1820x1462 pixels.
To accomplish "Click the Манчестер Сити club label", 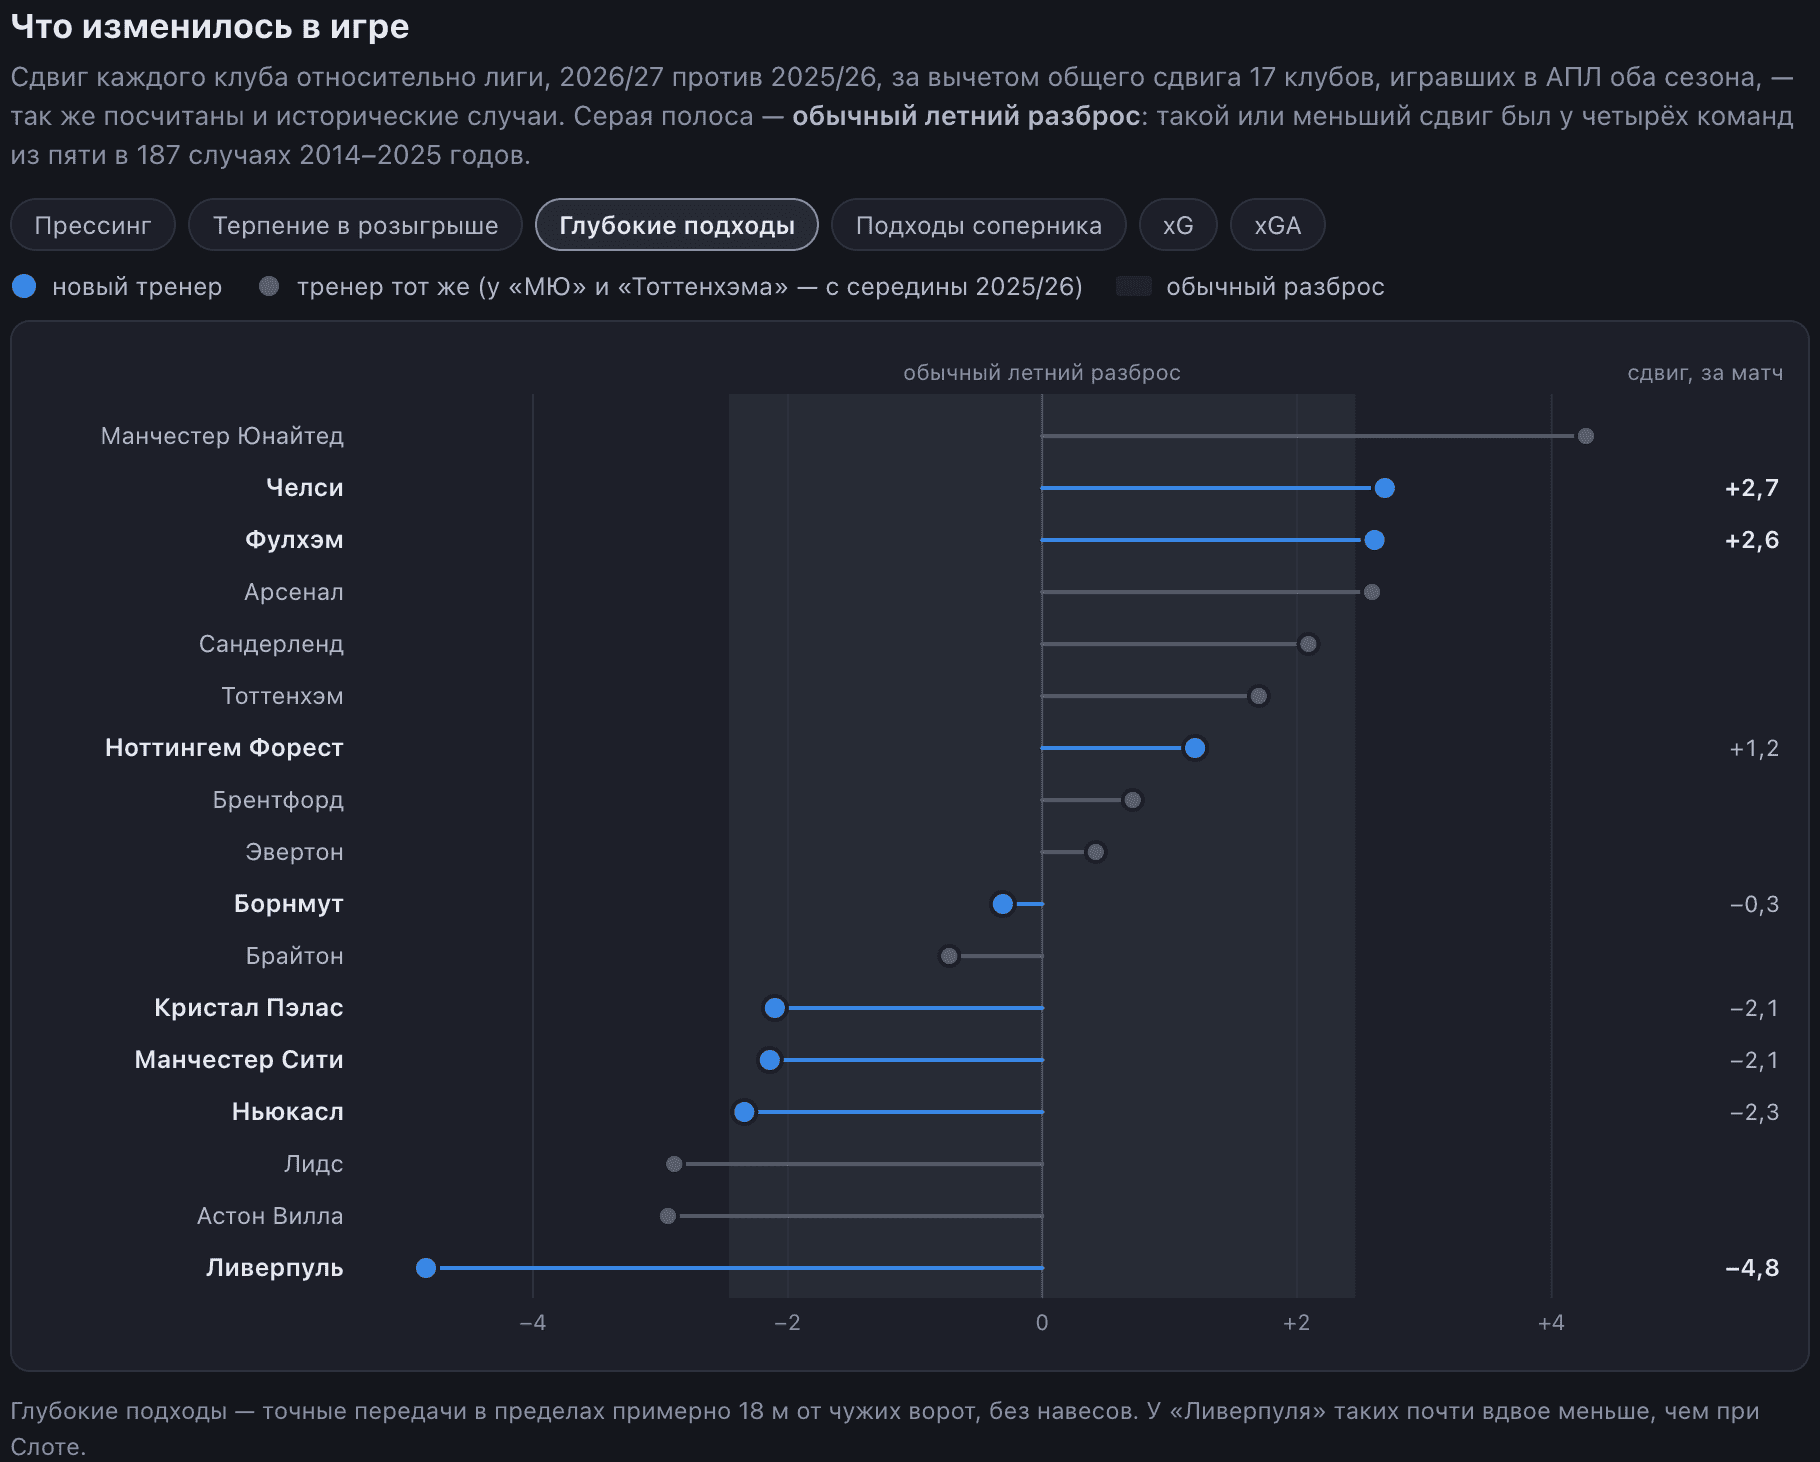I will (239, 1060).
